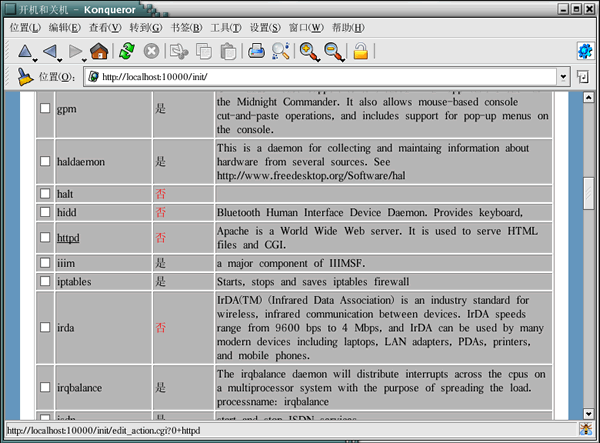Click the Cut toolbar icon

pyautogui.click(x=179, y=51)
